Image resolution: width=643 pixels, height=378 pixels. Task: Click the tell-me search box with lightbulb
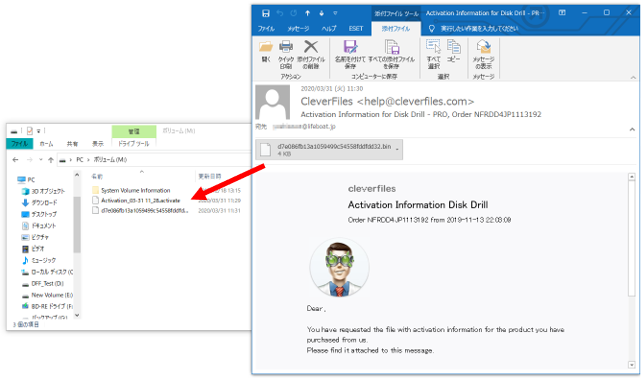[x=474, y=28]
